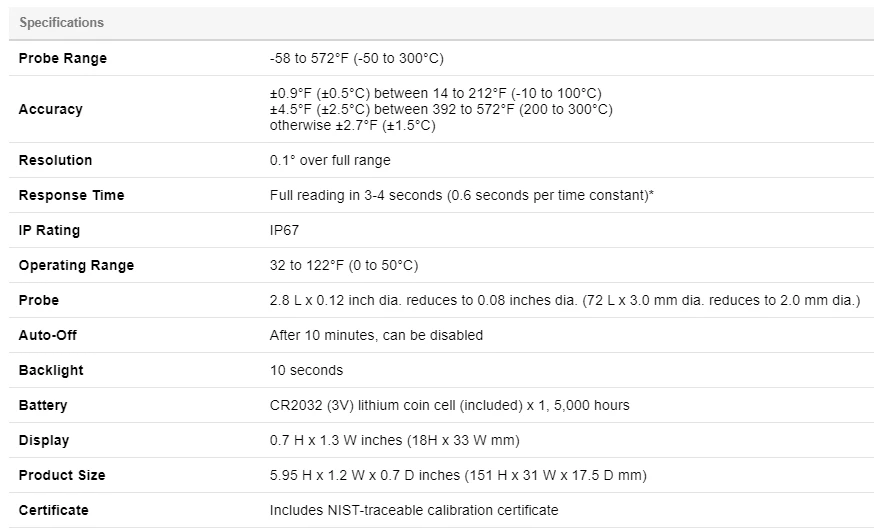Click the Specifications table header
This screenshot has width=874, height=528.
62,23
